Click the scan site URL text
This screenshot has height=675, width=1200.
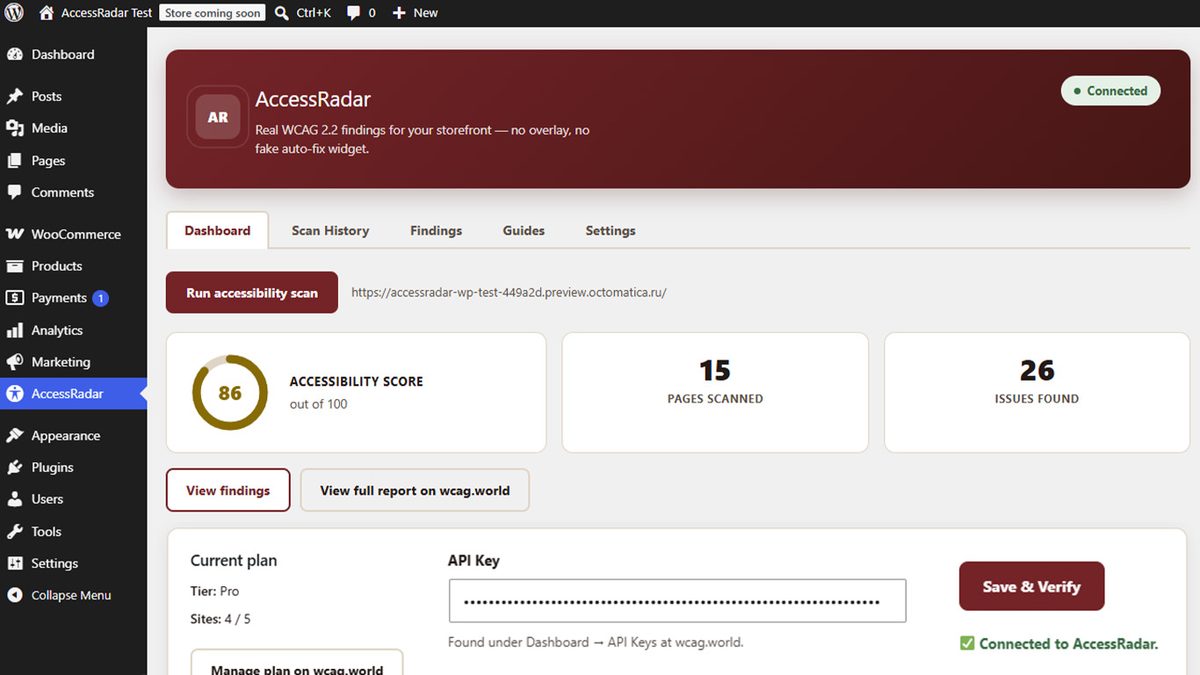(509, 293)
